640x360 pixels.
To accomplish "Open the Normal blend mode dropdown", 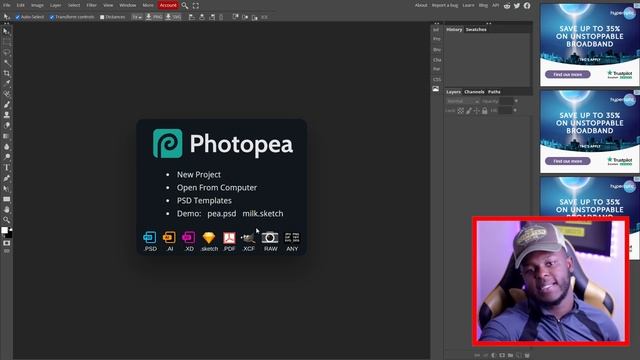I will pyautogui.click(x=463, y=101).
